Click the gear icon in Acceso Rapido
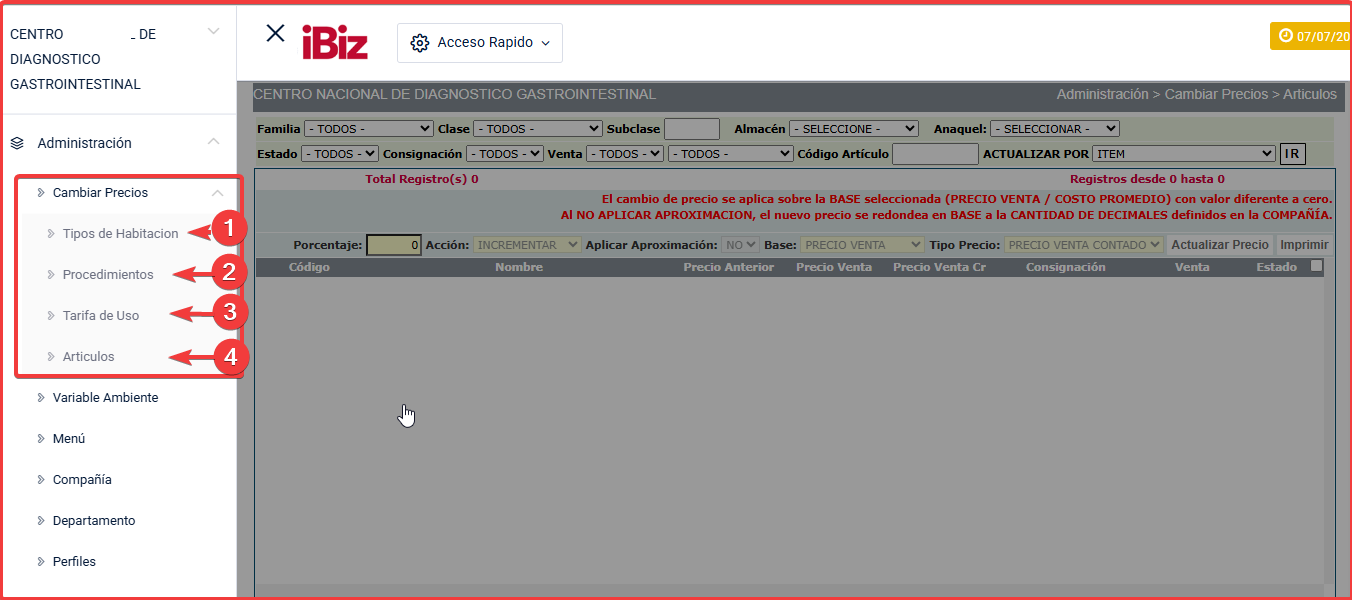 [420, 43]
